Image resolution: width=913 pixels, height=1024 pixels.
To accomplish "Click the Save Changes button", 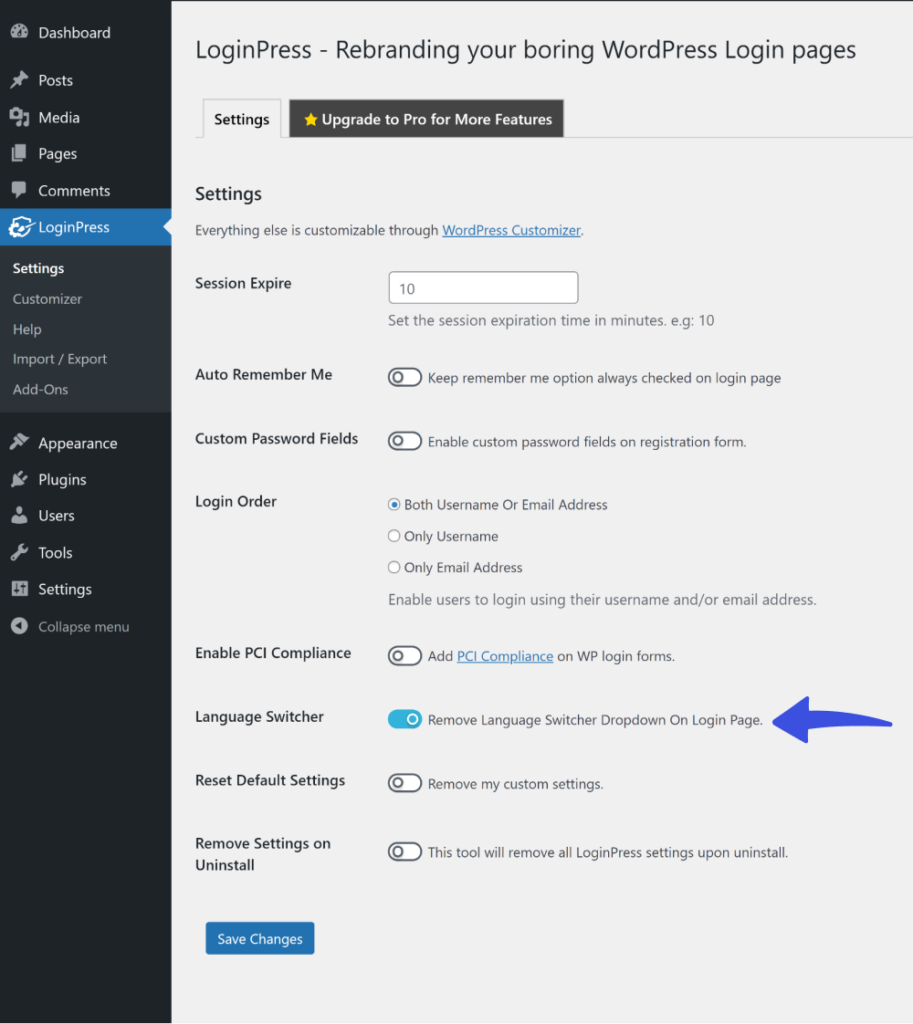I will pyautogui.click(x=260, y=938).
